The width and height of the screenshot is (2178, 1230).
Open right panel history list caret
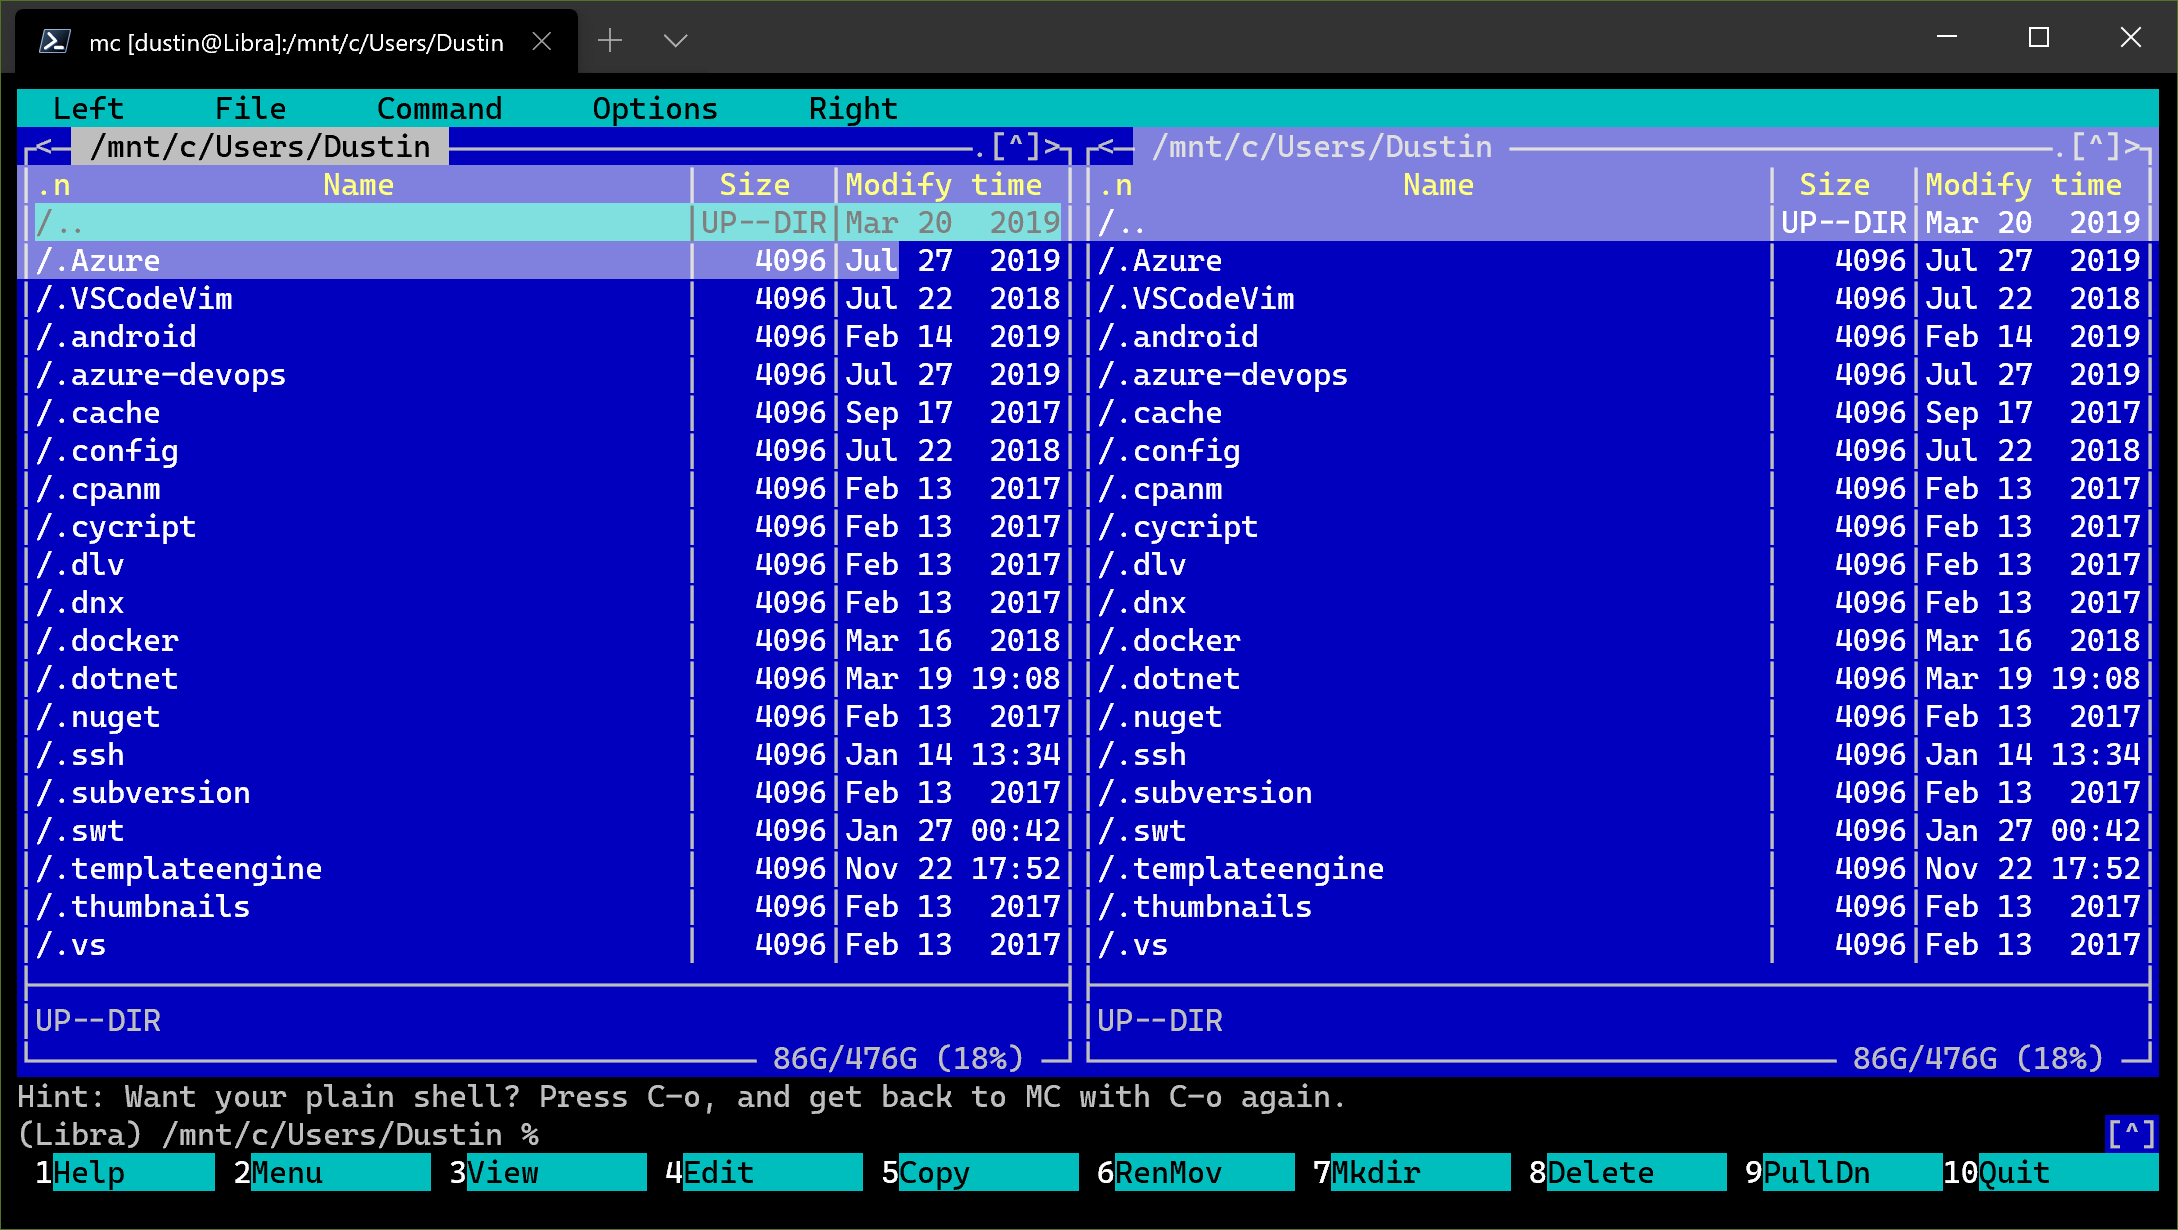coord(2096,147)
